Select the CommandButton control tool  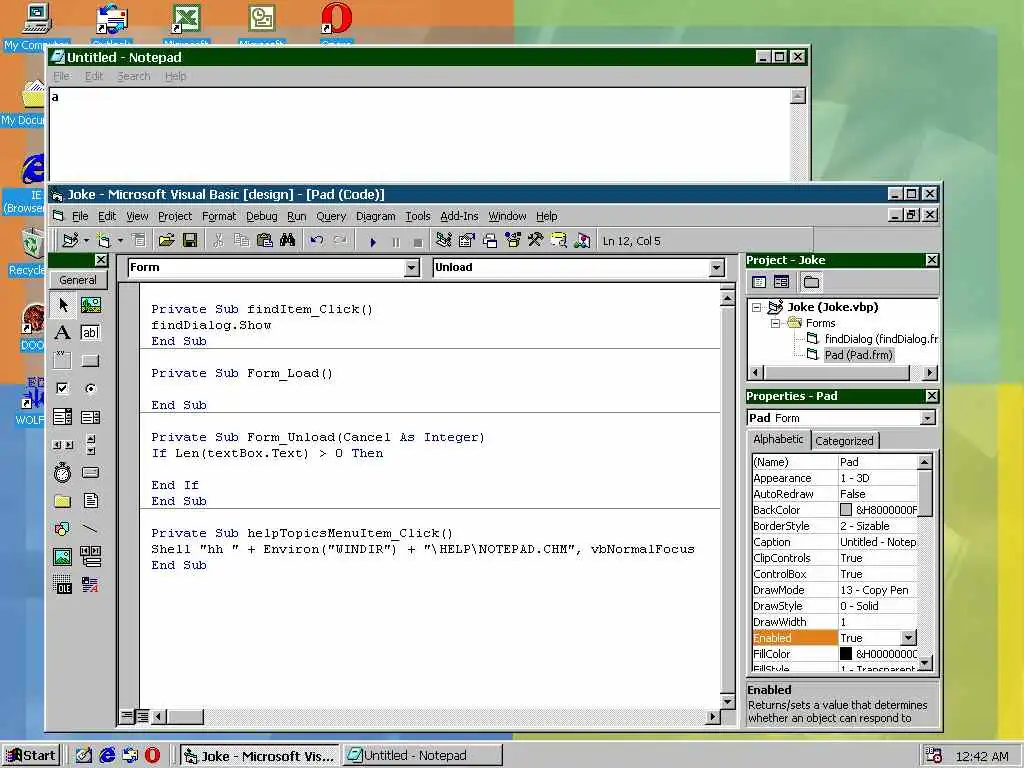point(91,360)
